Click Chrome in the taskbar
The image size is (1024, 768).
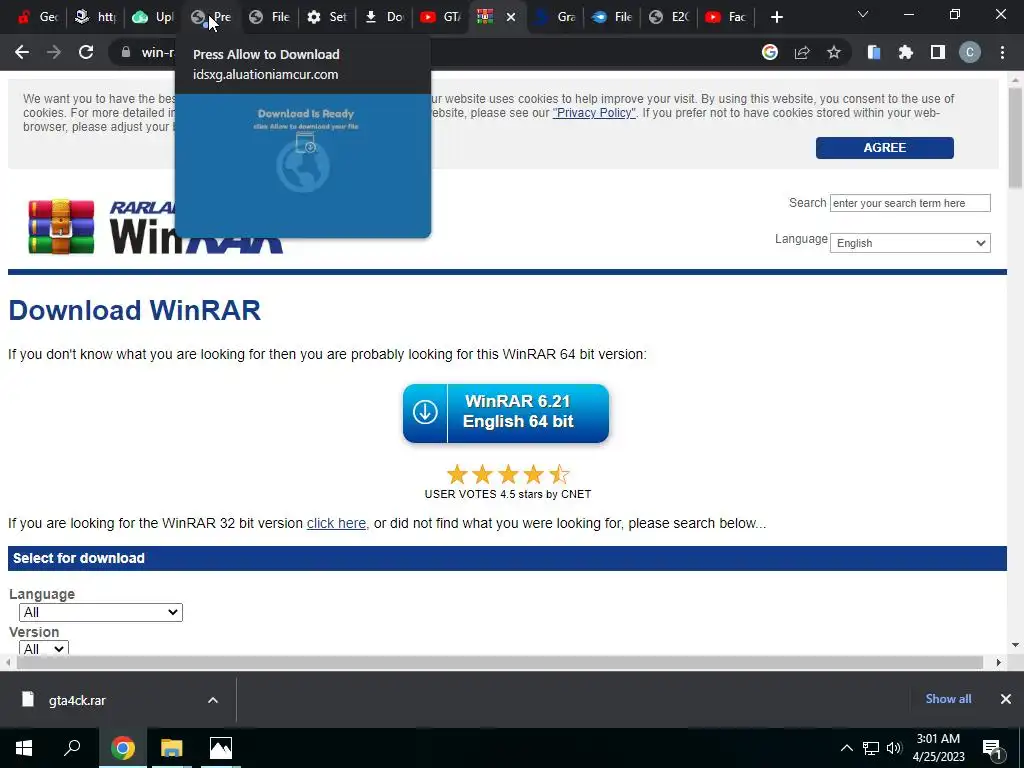[122, 748]
